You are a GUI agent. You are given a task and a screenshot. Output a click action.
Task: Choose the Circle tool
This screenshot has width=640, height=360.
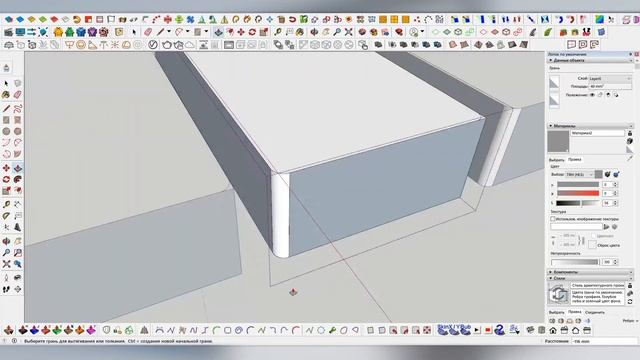[6, 131]
